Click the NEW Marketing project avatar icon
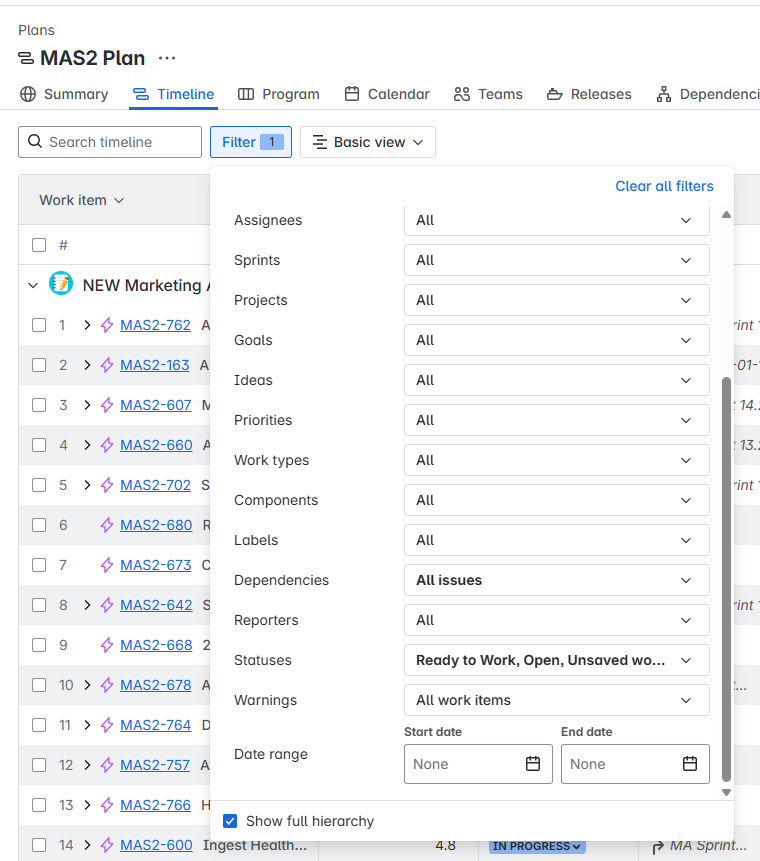 61,283
